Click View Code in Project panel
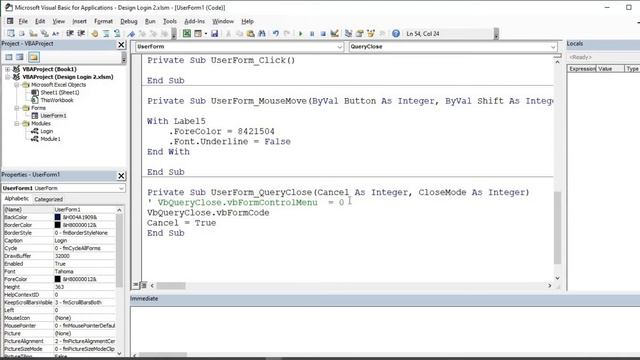This screenshot has height=360, width=640. tap(9, 57)
